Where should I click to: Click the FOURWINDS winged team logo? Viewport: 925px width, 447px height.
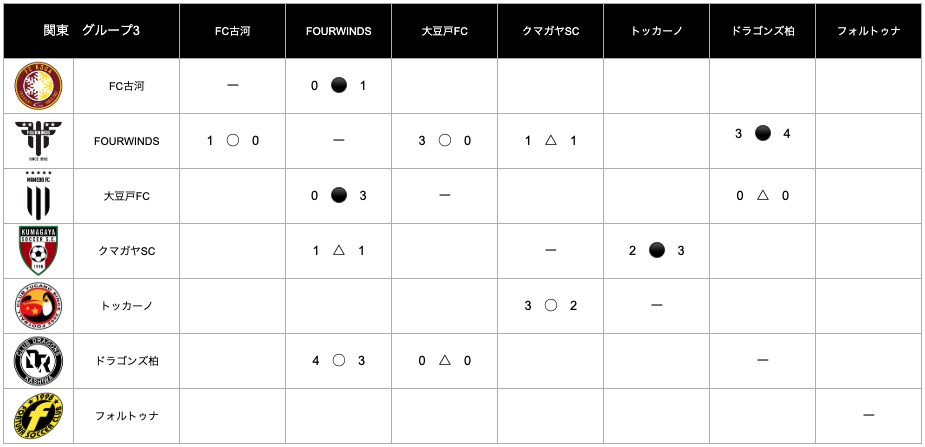pyautogui.click(x=38, y=141)
